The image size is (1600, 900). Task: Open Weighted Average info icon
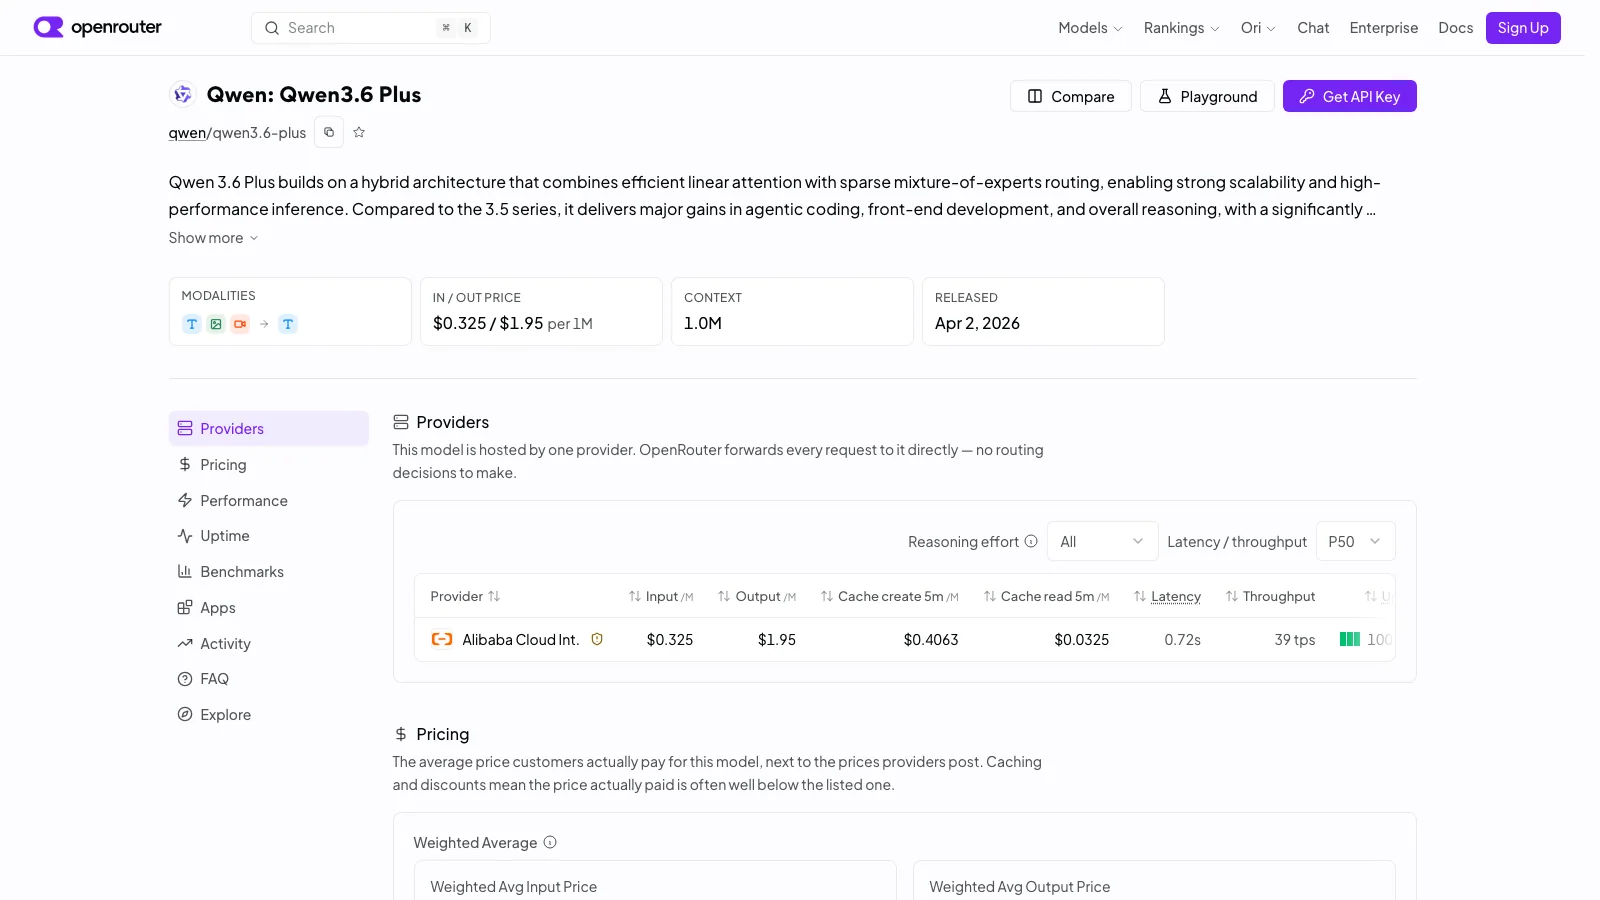point(550,842)
